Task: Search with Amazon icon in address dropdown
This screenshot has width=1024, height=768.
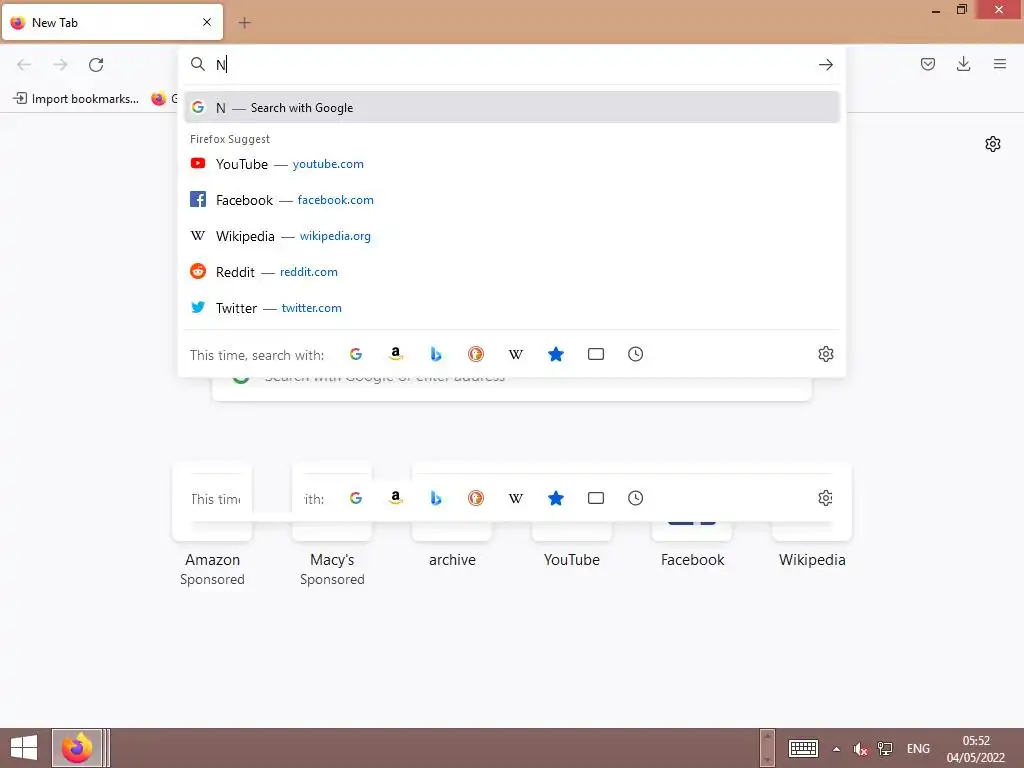Action: coord(396,354)
